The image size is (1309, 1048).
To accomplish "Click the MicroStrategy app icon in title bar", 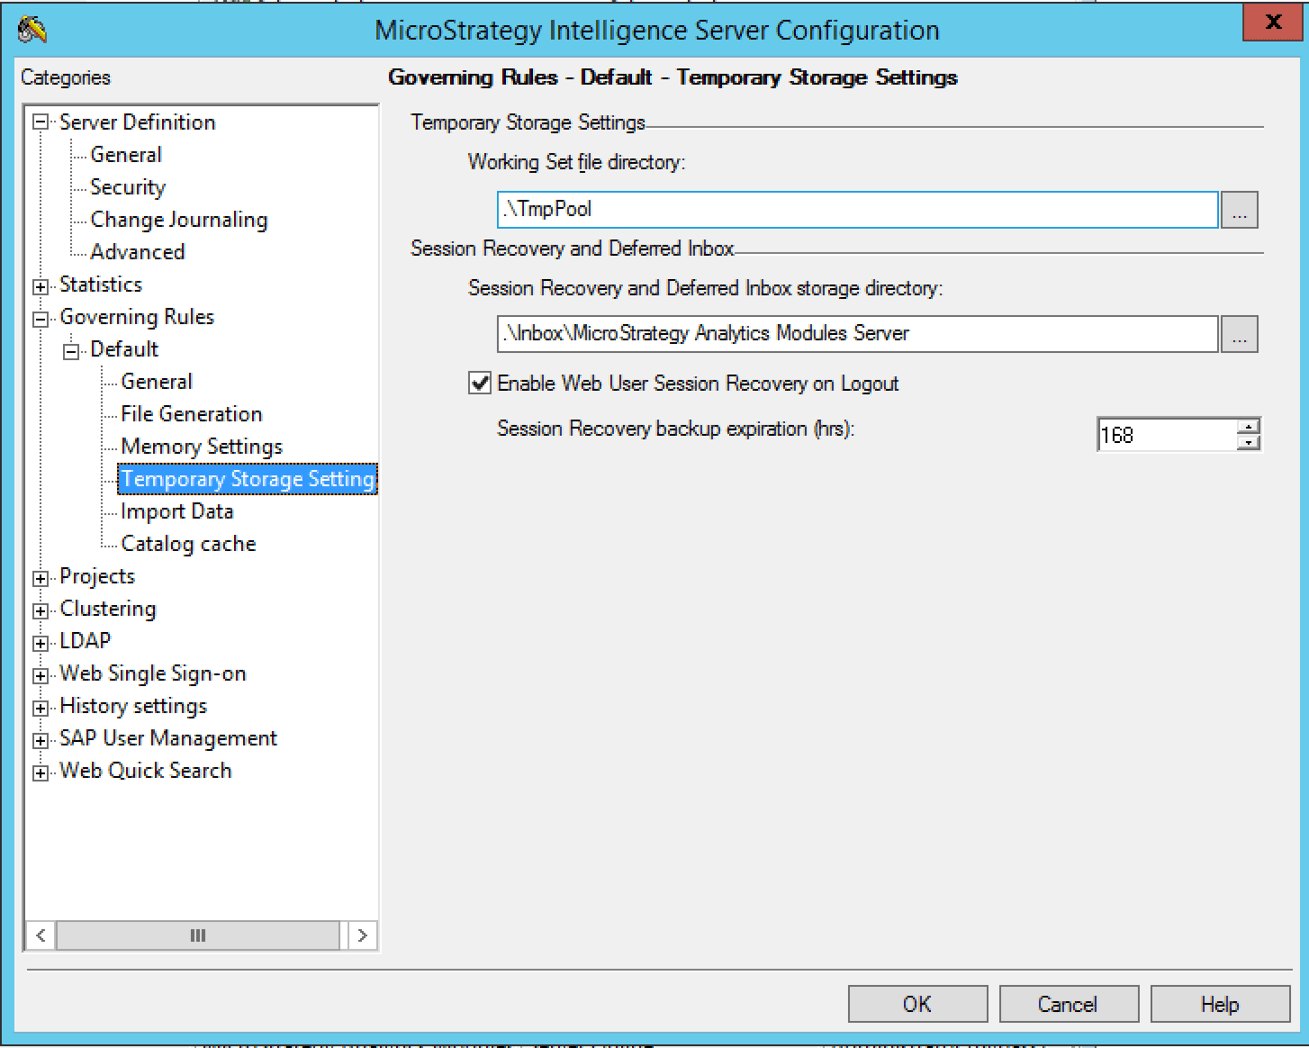I will click(32, 30).
